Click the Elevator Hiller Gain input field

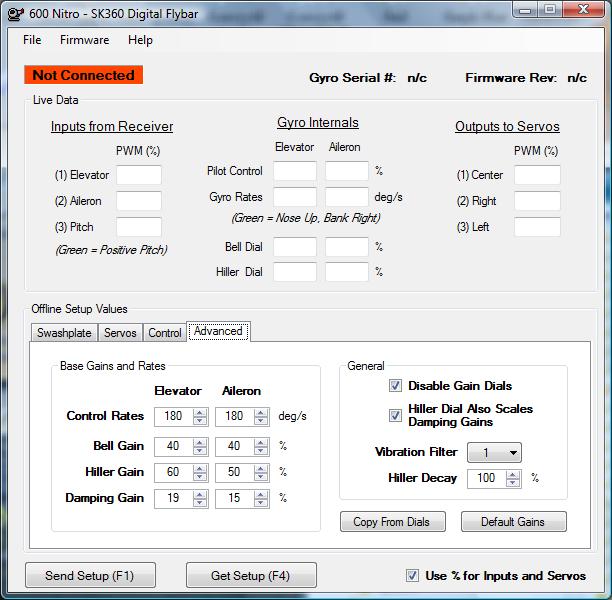pyautogui.click(x=171, y=471)
